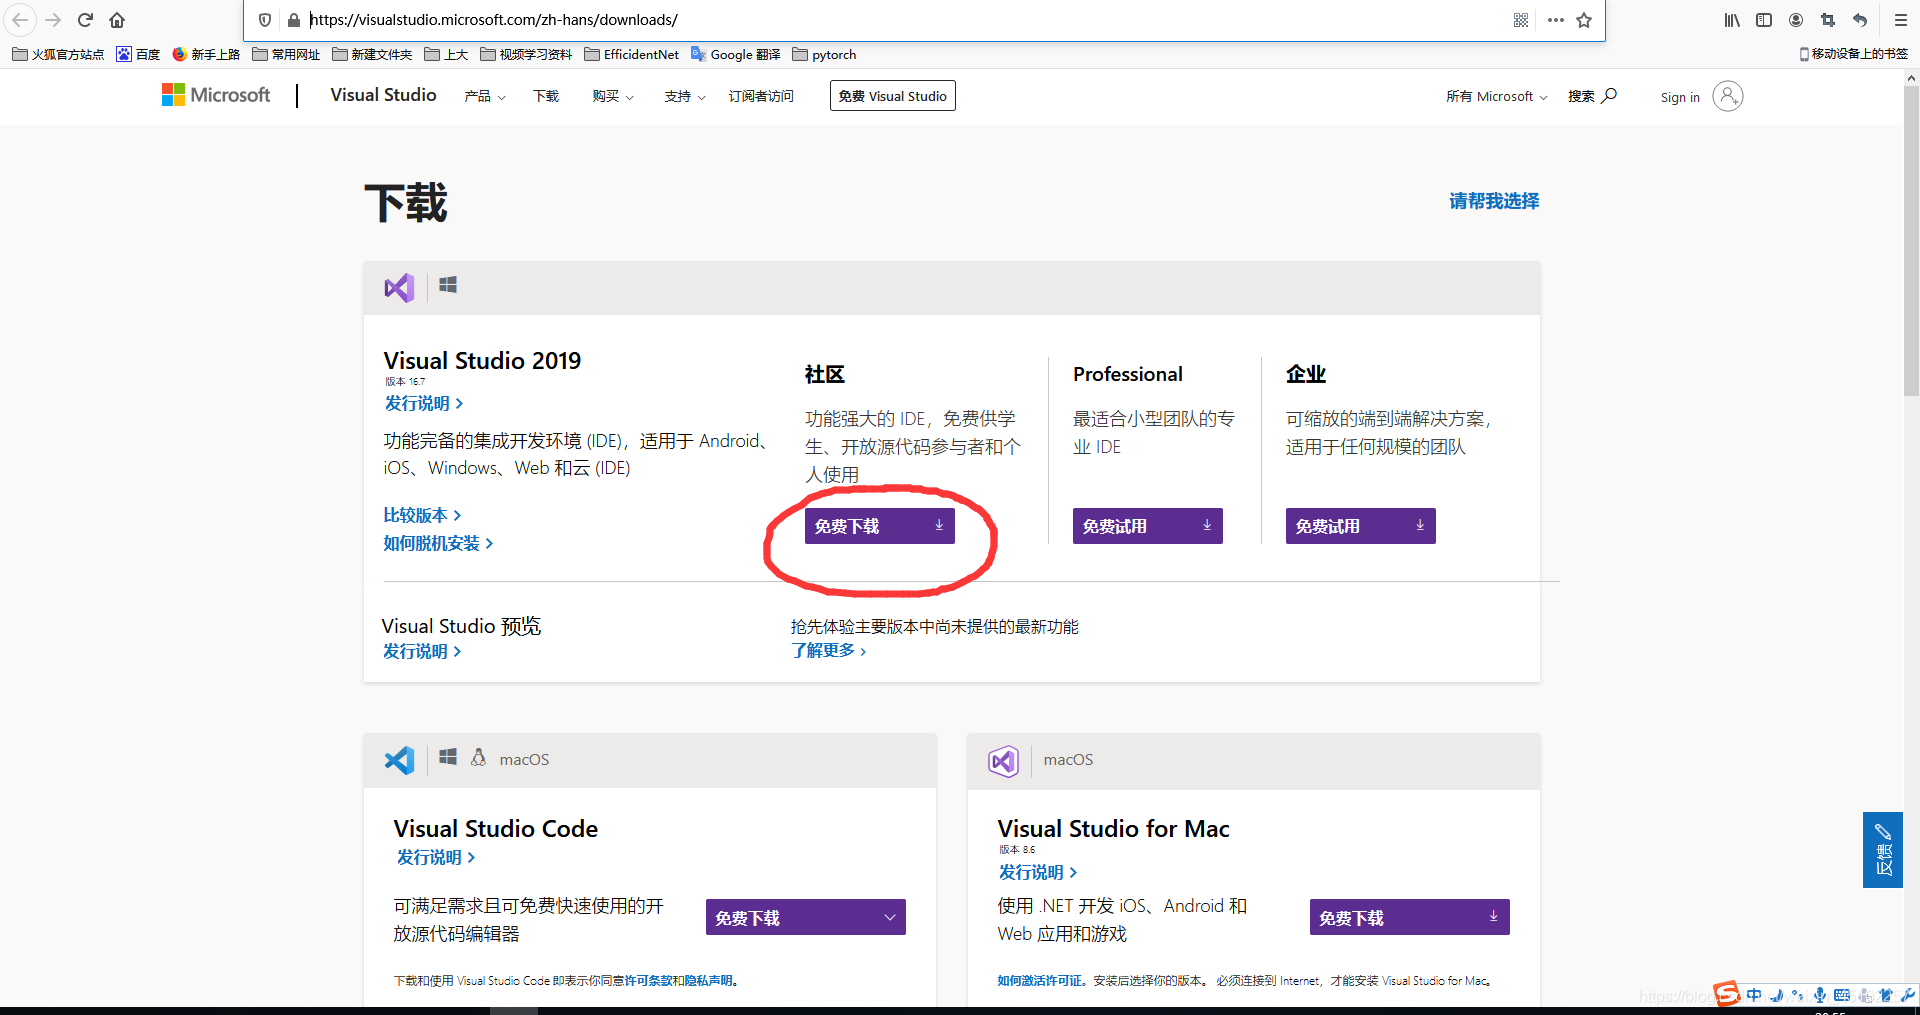Viewport: 1920px width, 1015px height.
Task: Click the Windows icon in VS Code card header
Action: click(x=448, y=758)
